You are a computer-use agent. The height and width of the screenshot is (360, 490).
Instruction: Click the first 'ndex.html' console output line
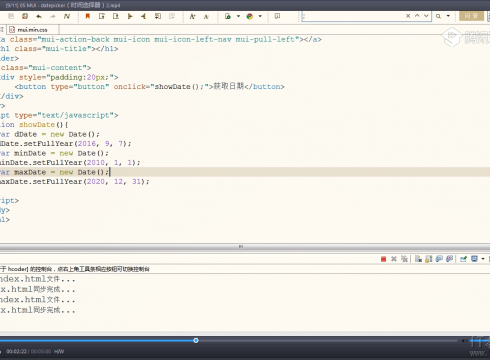point(38,279)
